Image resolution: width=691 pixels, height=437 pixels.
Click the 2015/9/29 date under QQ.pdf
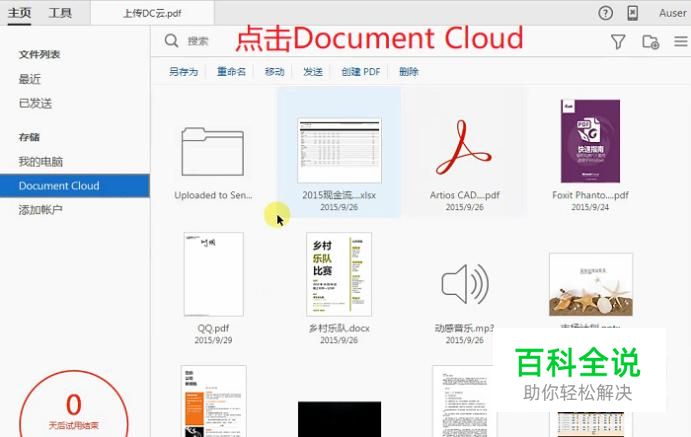coord(213,340)
